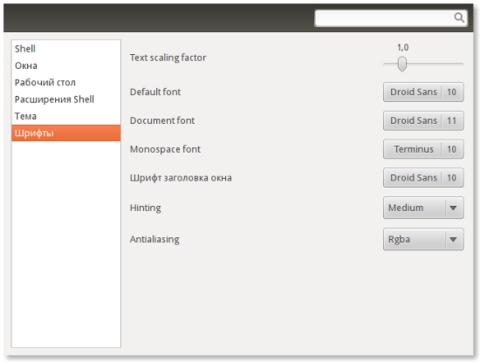Change the window title font button

pyautogui.click(x=423, y=178)
